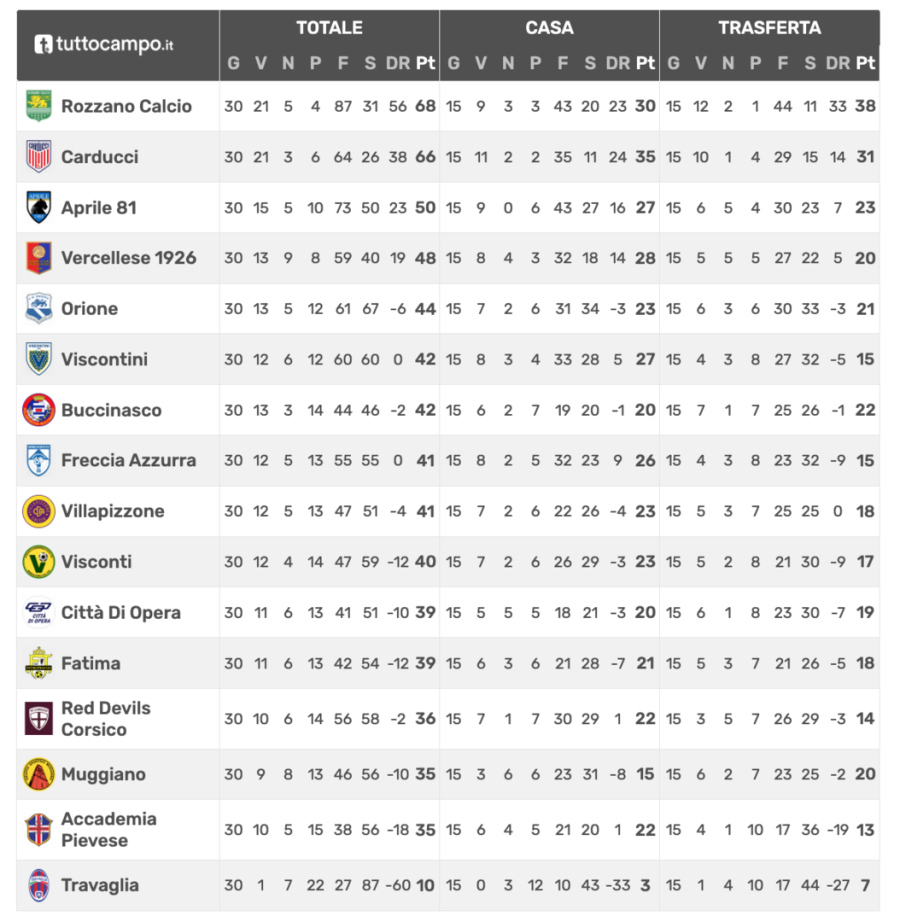
Task: Click the Vercellese 1926 crest icon
Action: [x=38, y=258]
